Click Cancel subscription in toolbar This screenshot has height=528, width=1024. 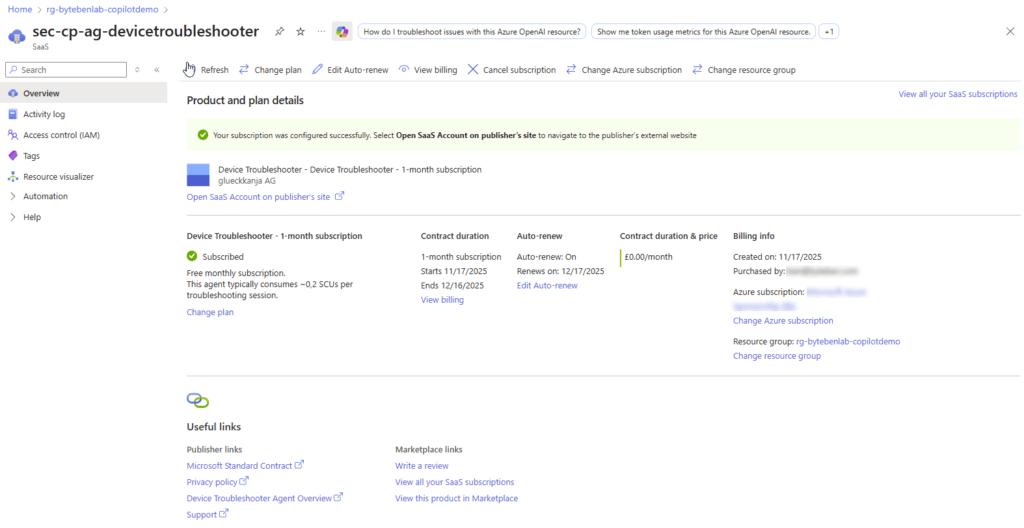(x=512, y=70)
